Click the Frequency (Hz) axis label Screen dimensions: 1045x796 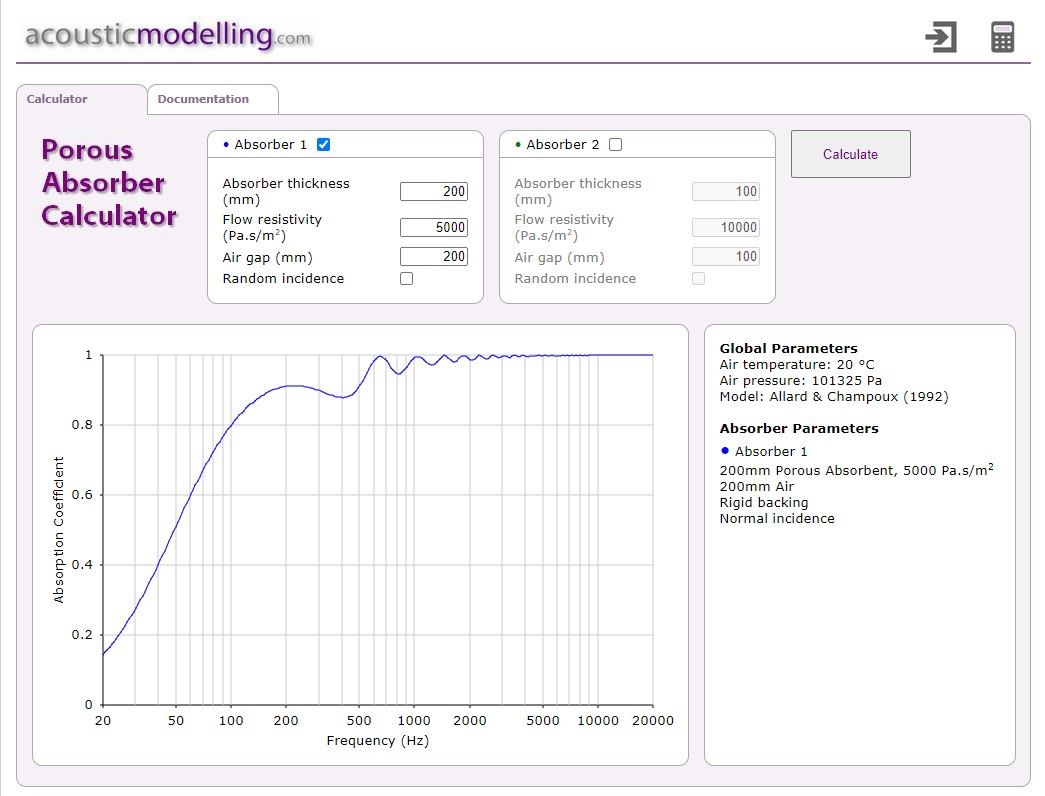click(377, 741)
